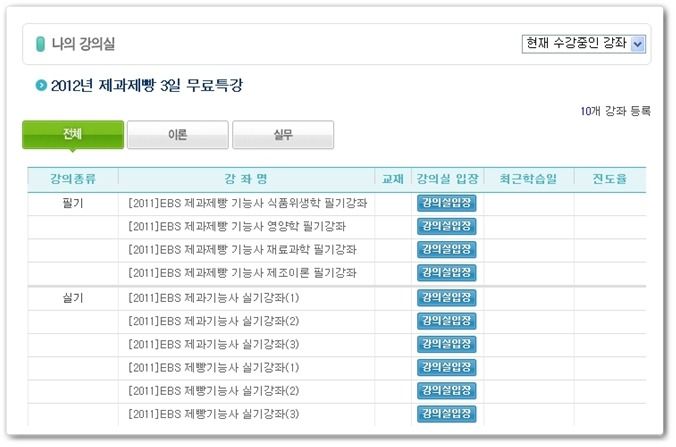Enter classroom for 제빵기능사 실기강좌(1)

[447, 367]
